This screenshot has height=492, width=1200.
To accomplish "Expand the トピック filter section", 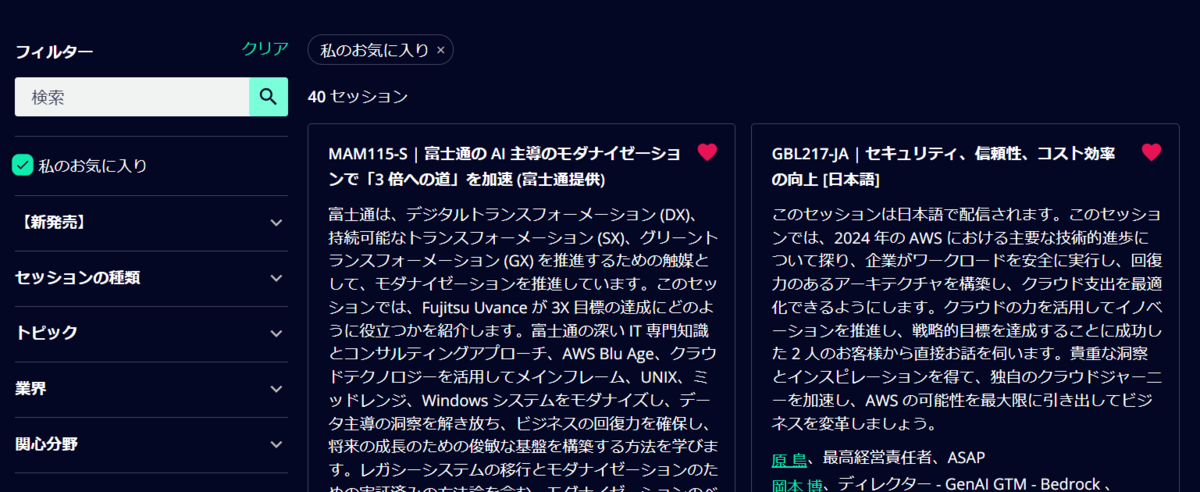I will (151, 333).
